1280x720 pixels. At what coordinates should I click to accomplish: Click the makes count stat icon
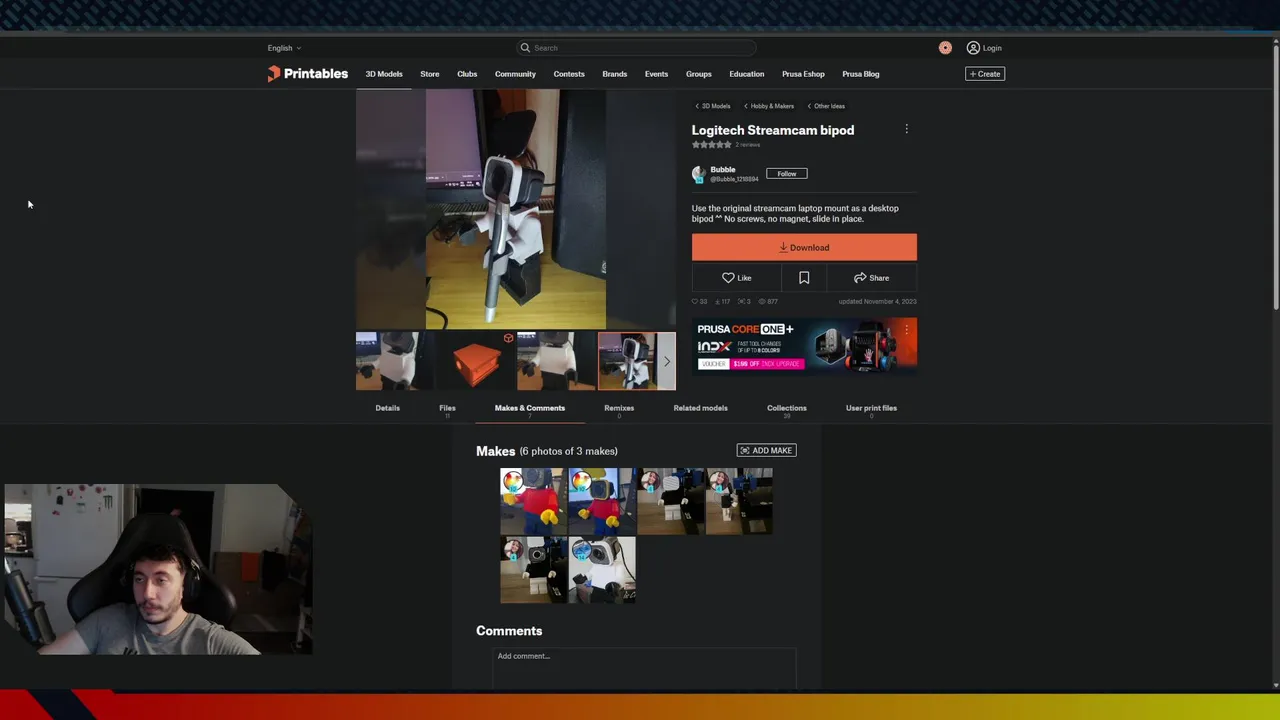click(743, 301)
